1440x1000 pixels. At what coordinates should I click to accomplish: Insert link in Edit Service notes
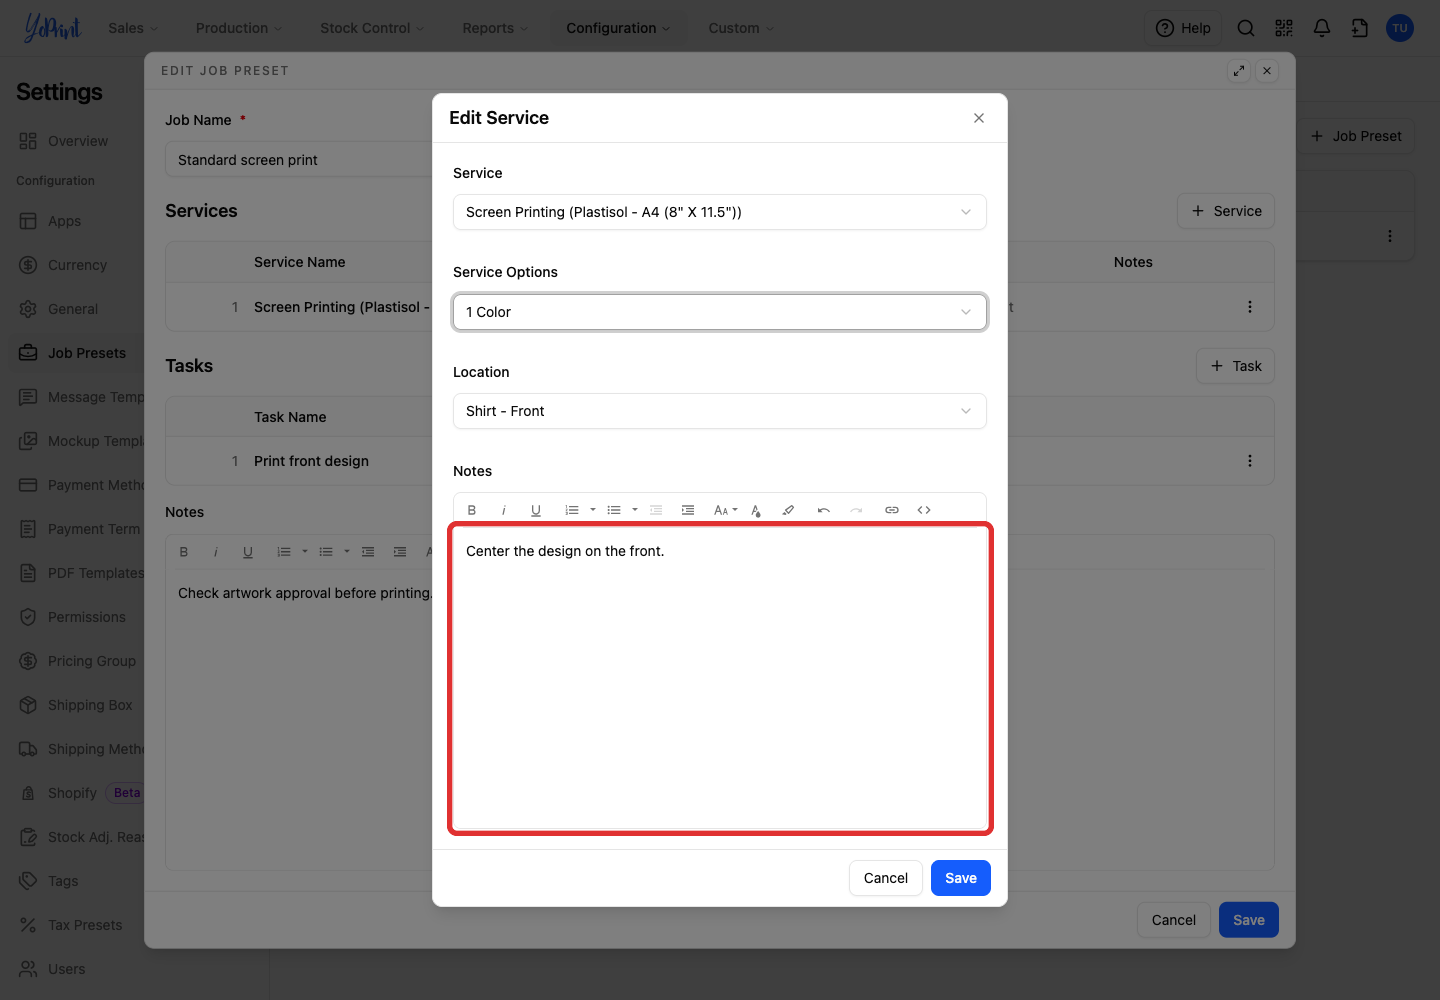click(892, 510)
